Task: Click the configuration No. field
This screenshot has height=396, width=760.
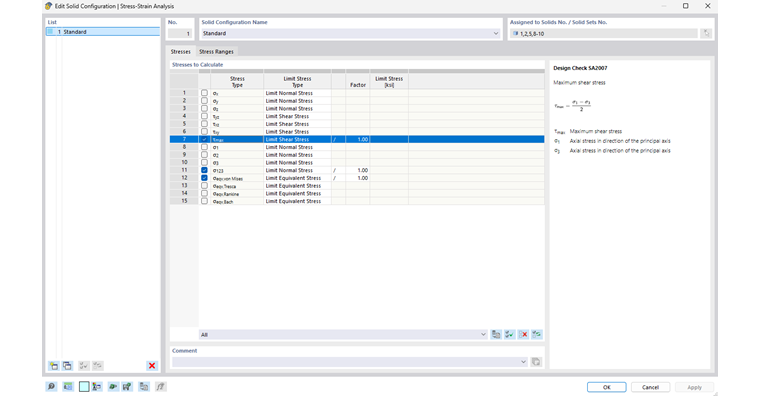Action: [x=180, y=33]
